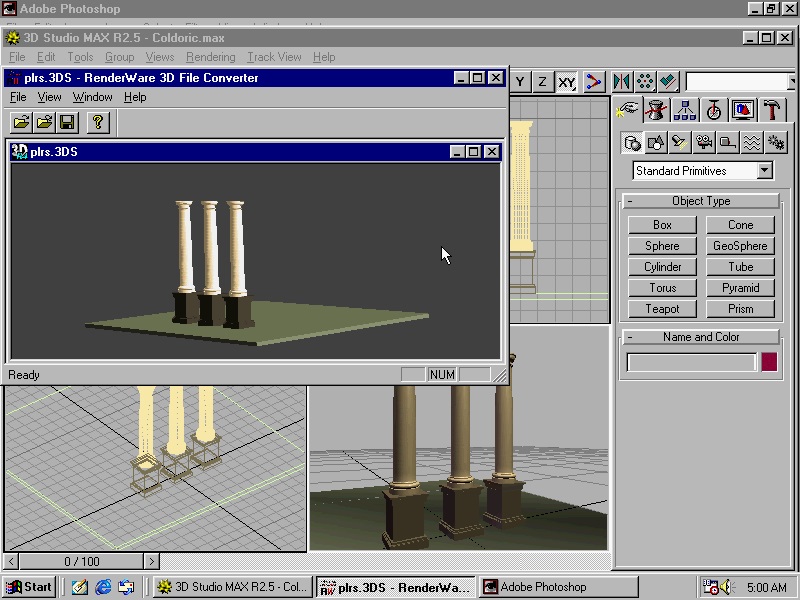Click the Windows Start button

tap(29, 587)
